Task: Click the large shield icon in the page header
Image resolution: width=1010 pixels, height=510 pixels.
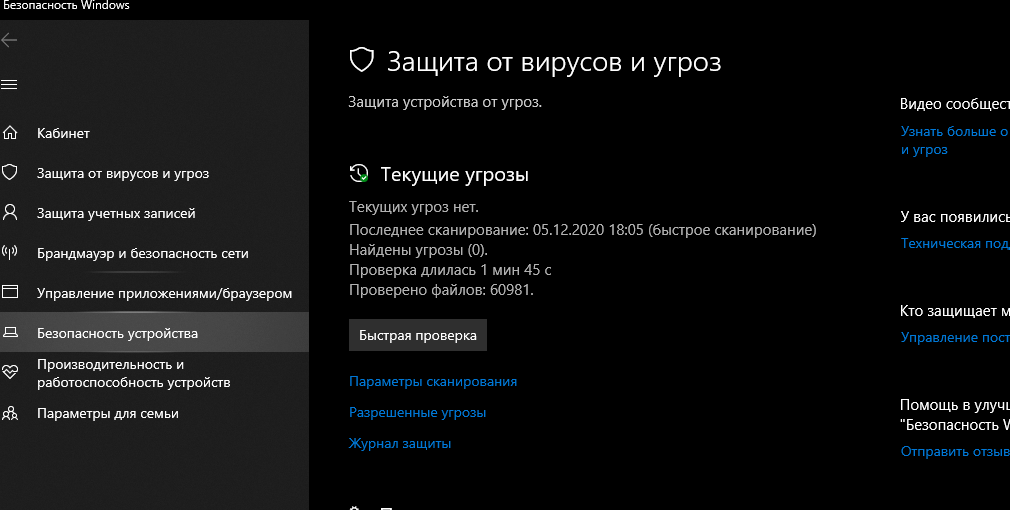Action: [x=361, y=60]
